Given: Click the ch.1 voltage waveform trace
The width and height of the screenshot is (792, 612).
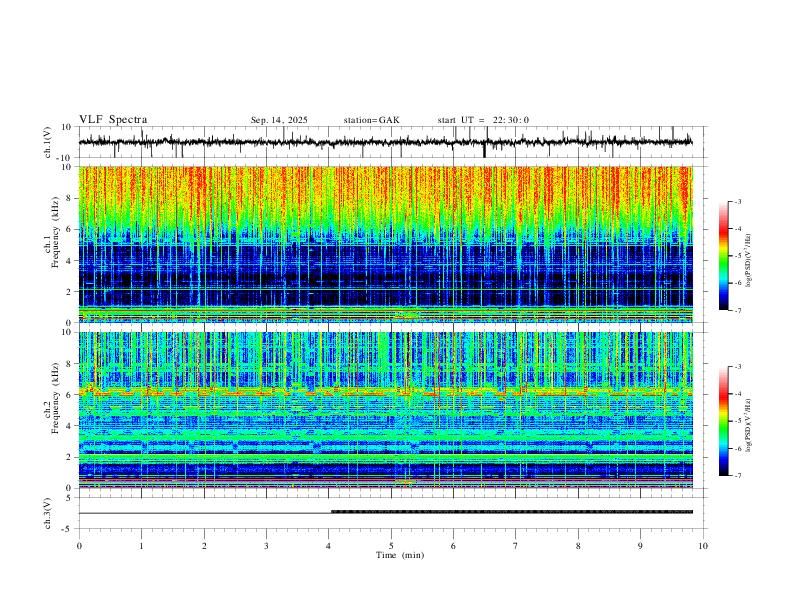Looking at the screenshot, I should (386, 142).
